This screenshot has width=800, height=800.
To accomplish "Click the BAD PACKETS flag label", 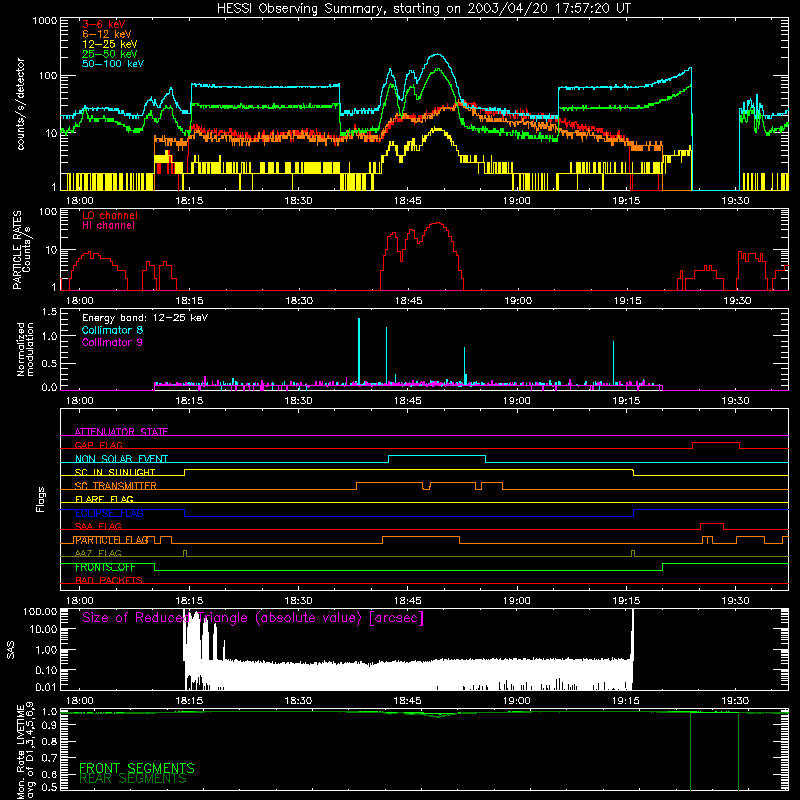I will pos(109,580).
